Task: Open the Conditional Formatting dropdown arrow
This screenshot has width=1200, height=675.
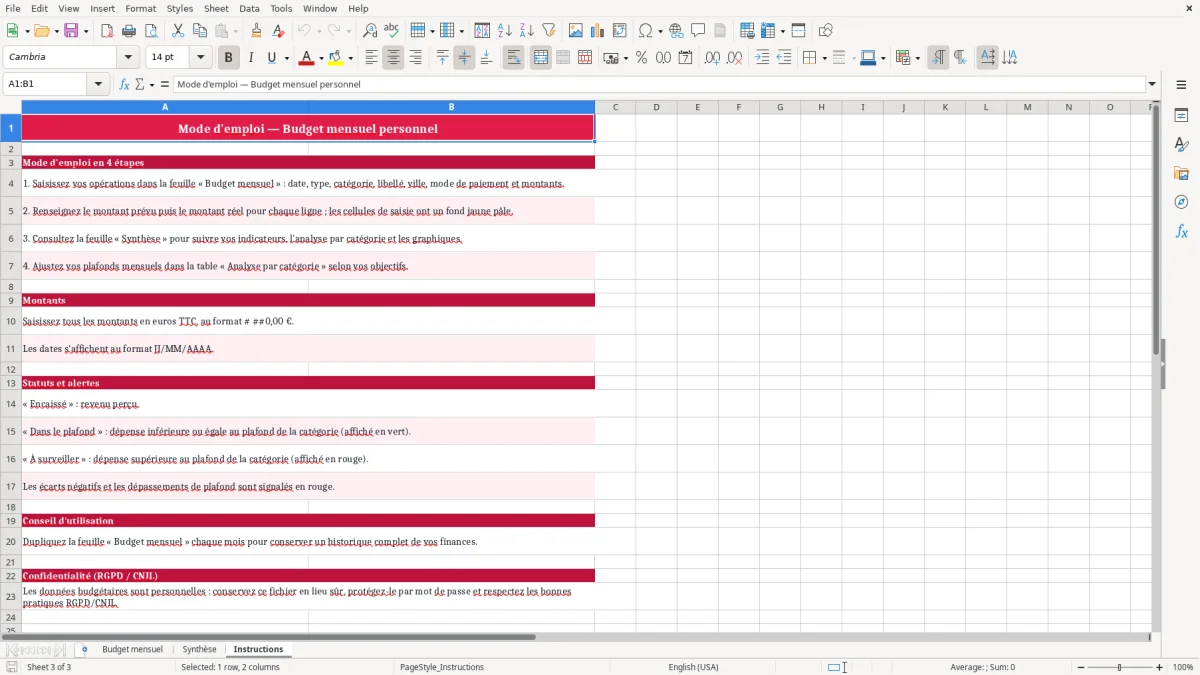Action: 917,58
